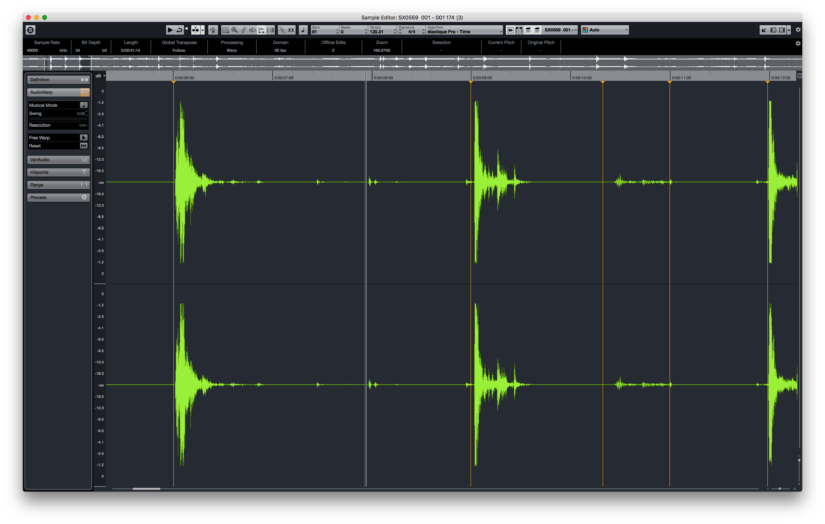825x524 pixels.
Task: Click Open in Separate Window arrow icon
Action: click(764, 30)
